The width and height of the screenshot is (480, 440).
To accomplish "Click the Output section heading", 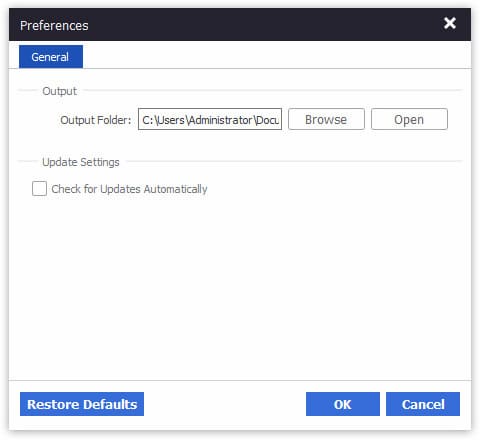I will click(x=59, y=91).
